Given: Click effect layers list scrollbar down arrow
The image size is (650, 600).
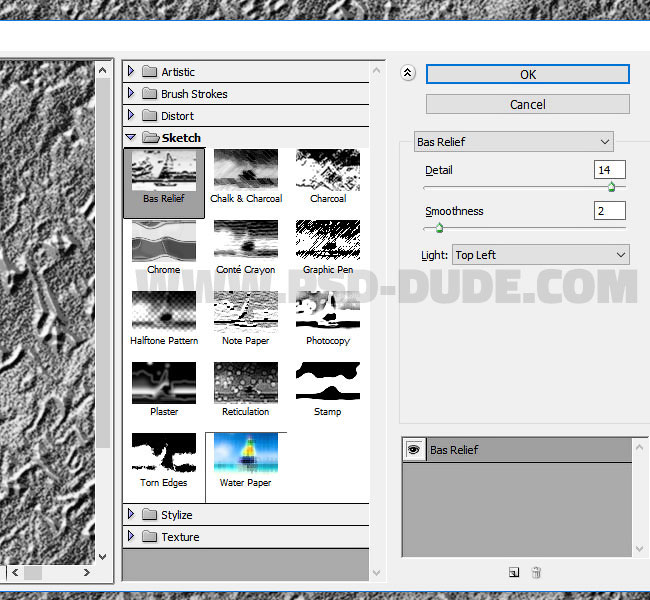Looking at the screenshot, I should click(x=640, y=549).
